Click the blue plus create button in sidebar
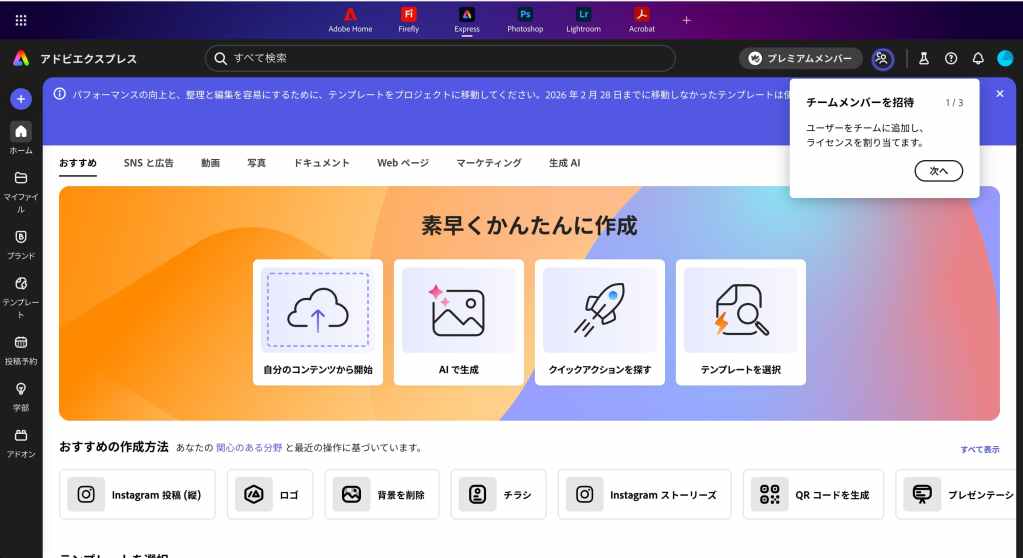The image size is (1023, 558). tap(20, 99)
